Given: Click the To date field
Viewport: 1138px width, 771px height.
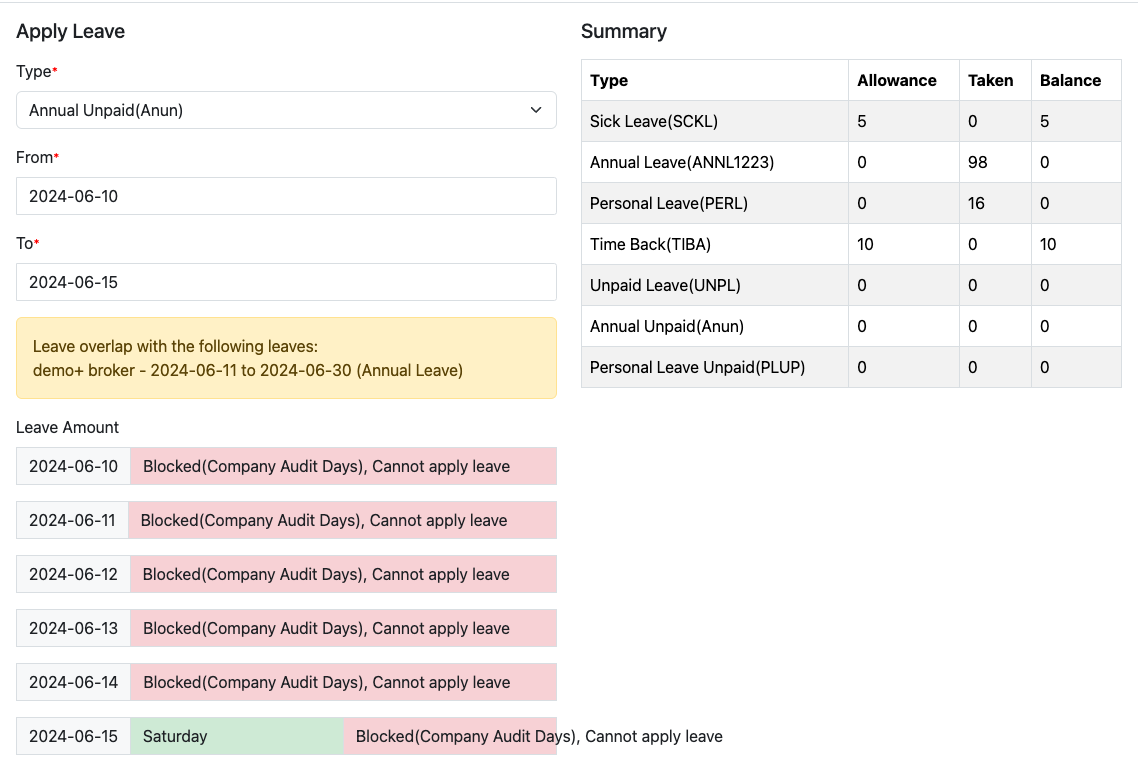Looking at the screenshot, I should [286, 282].
